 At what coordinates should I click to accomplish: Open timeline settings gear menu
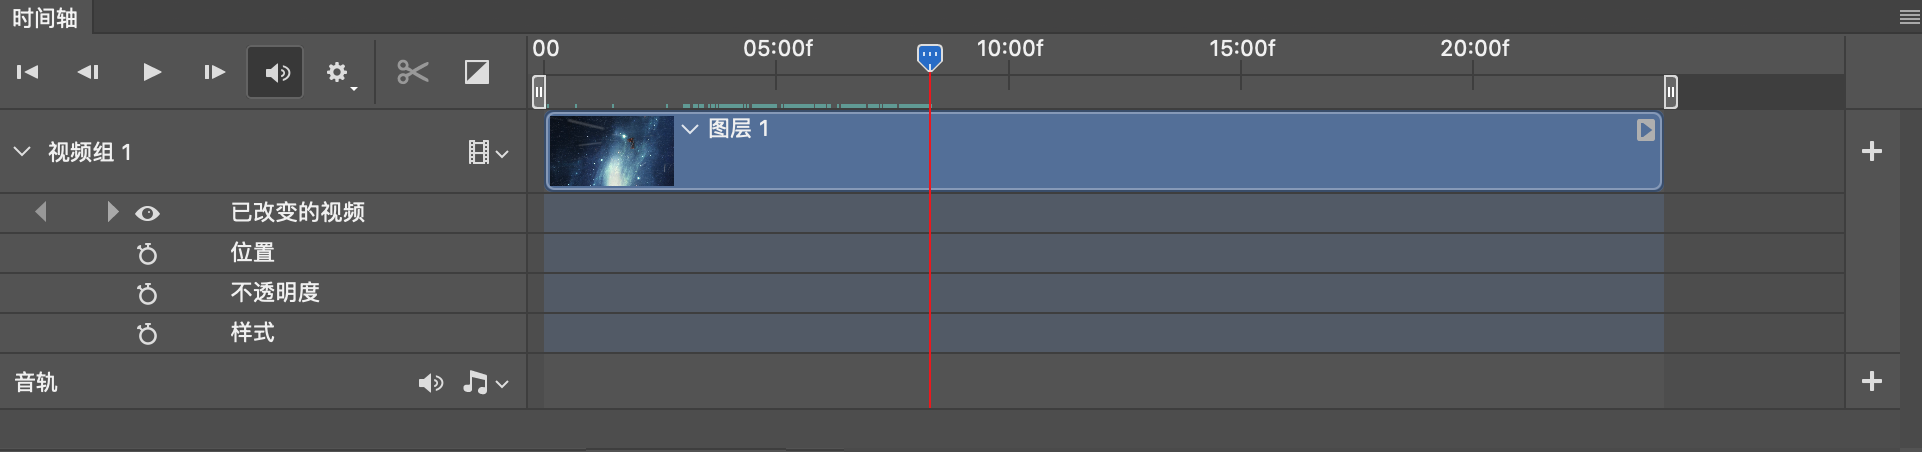[338, 72]
